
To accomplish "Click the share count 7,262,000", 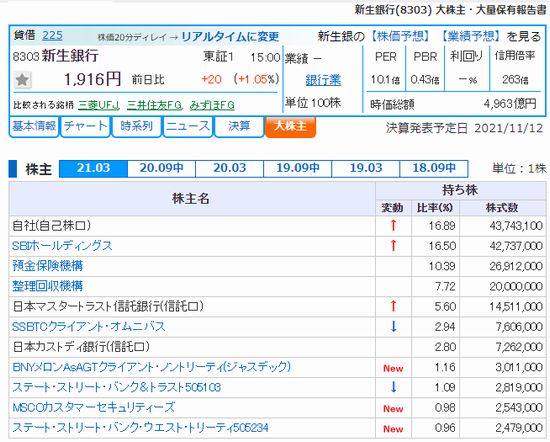I will (x=519, y=347).
